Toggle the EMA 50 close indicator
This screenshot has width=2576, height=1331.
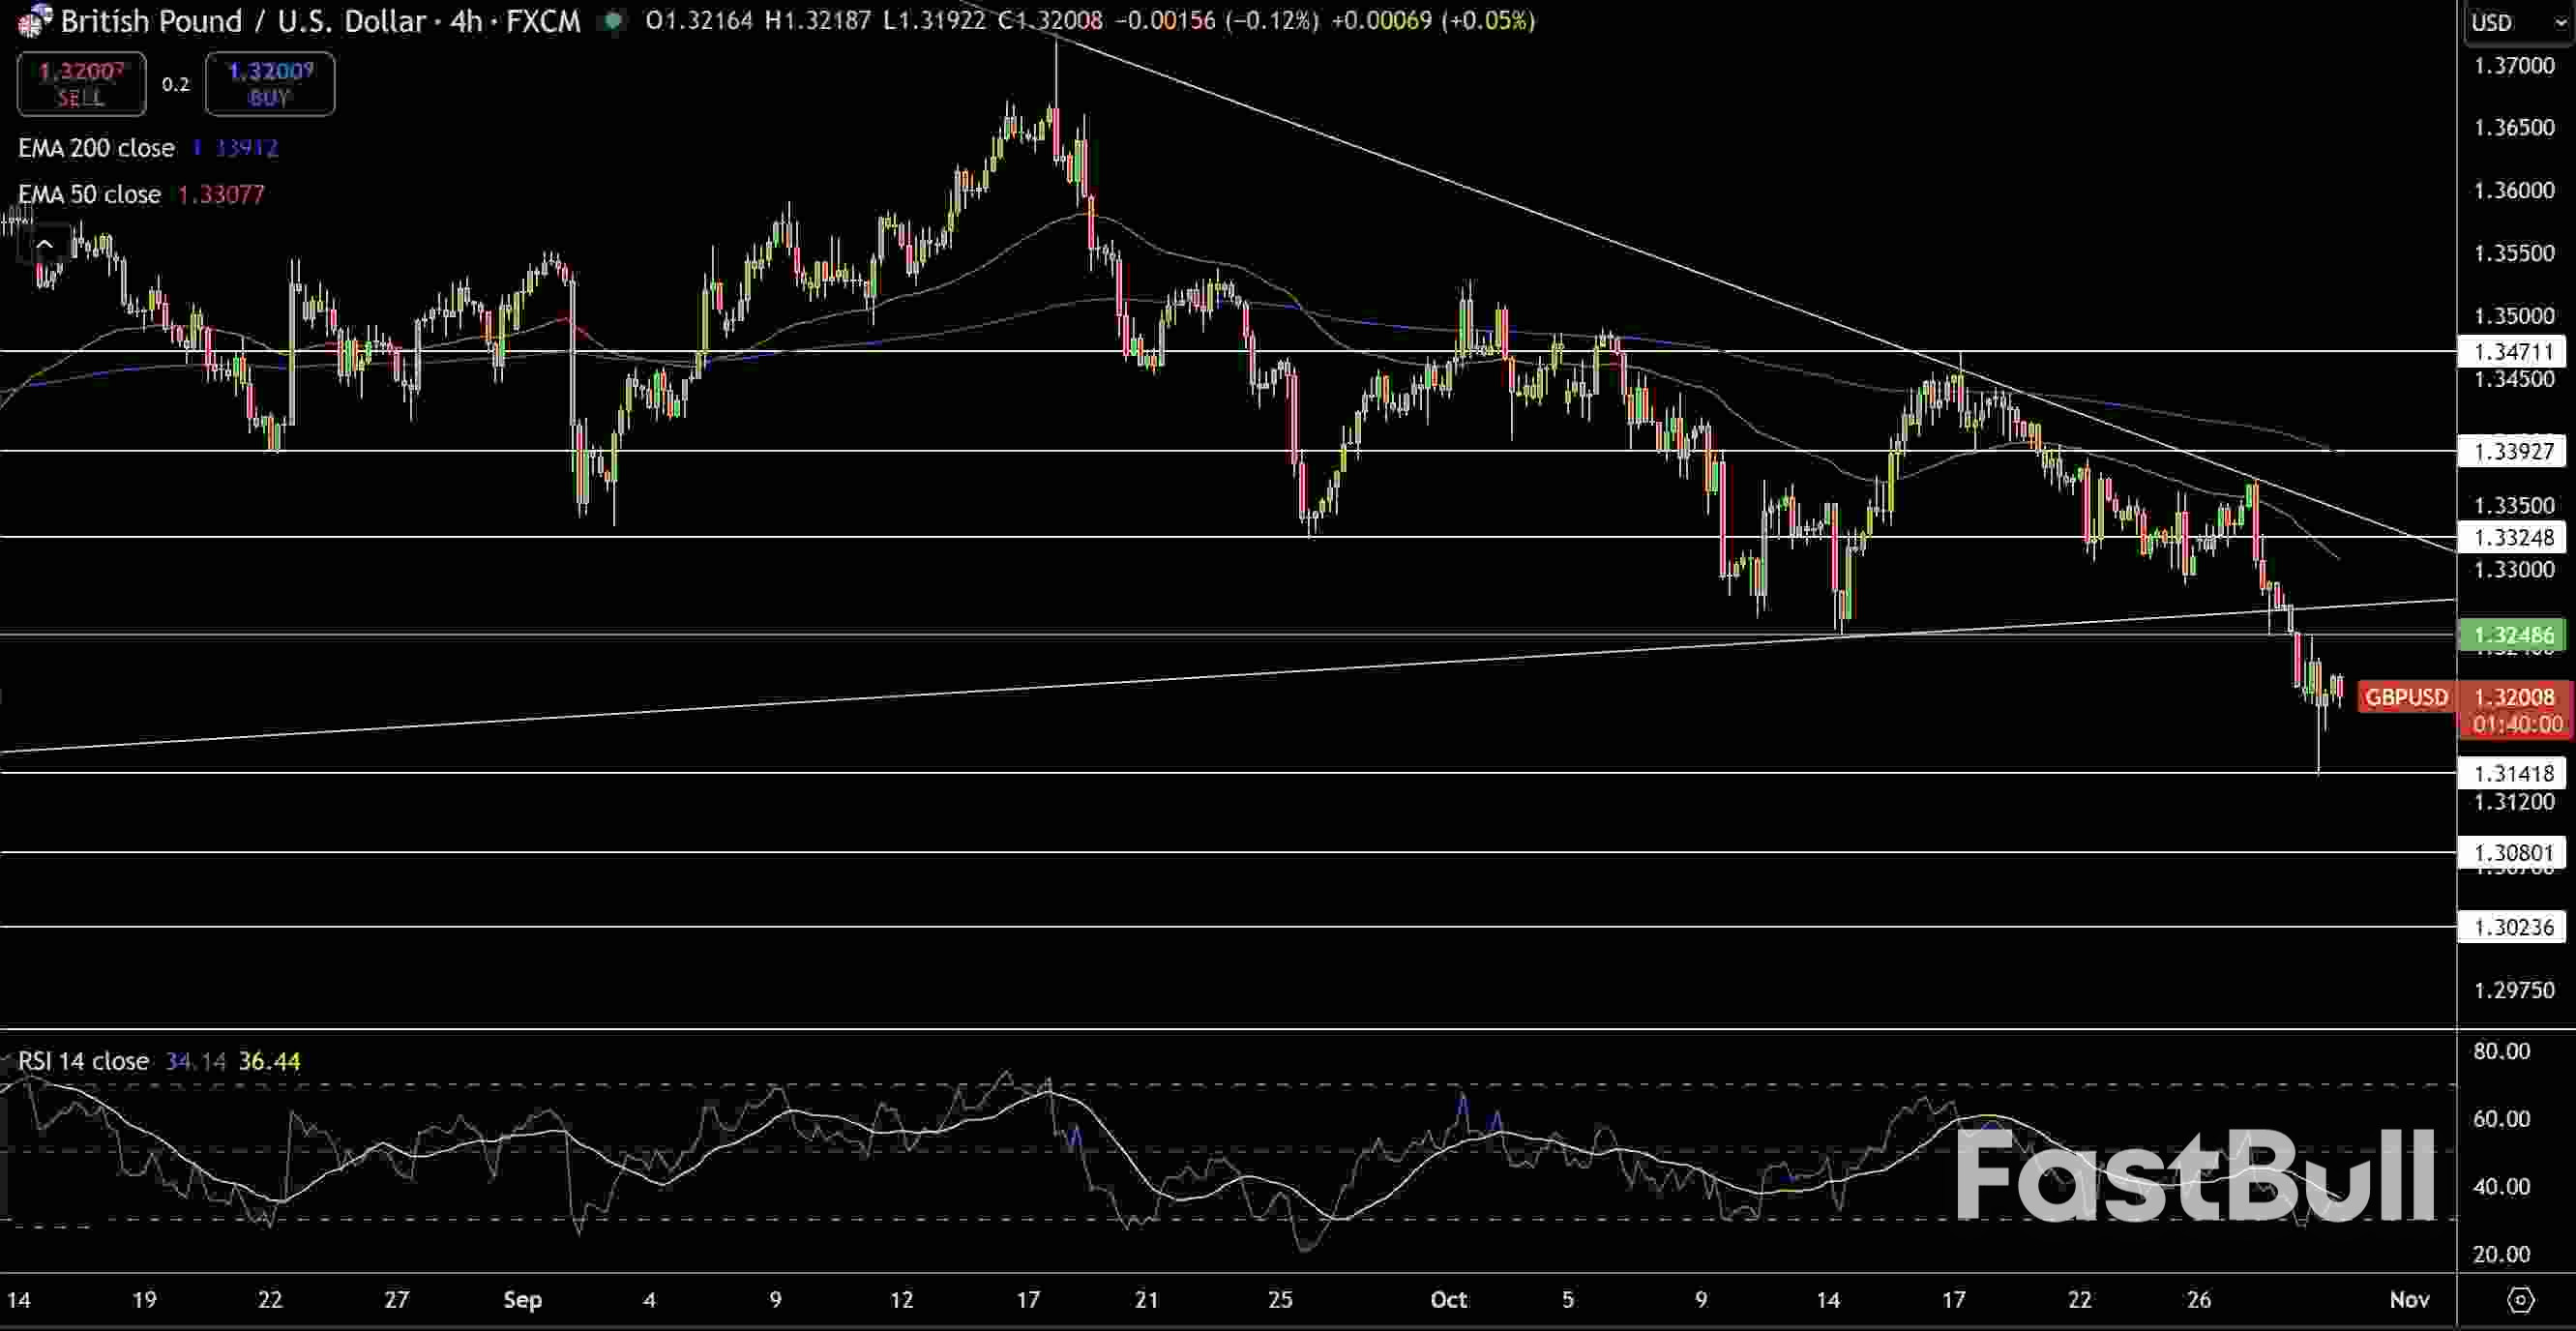tap(89, 194)
